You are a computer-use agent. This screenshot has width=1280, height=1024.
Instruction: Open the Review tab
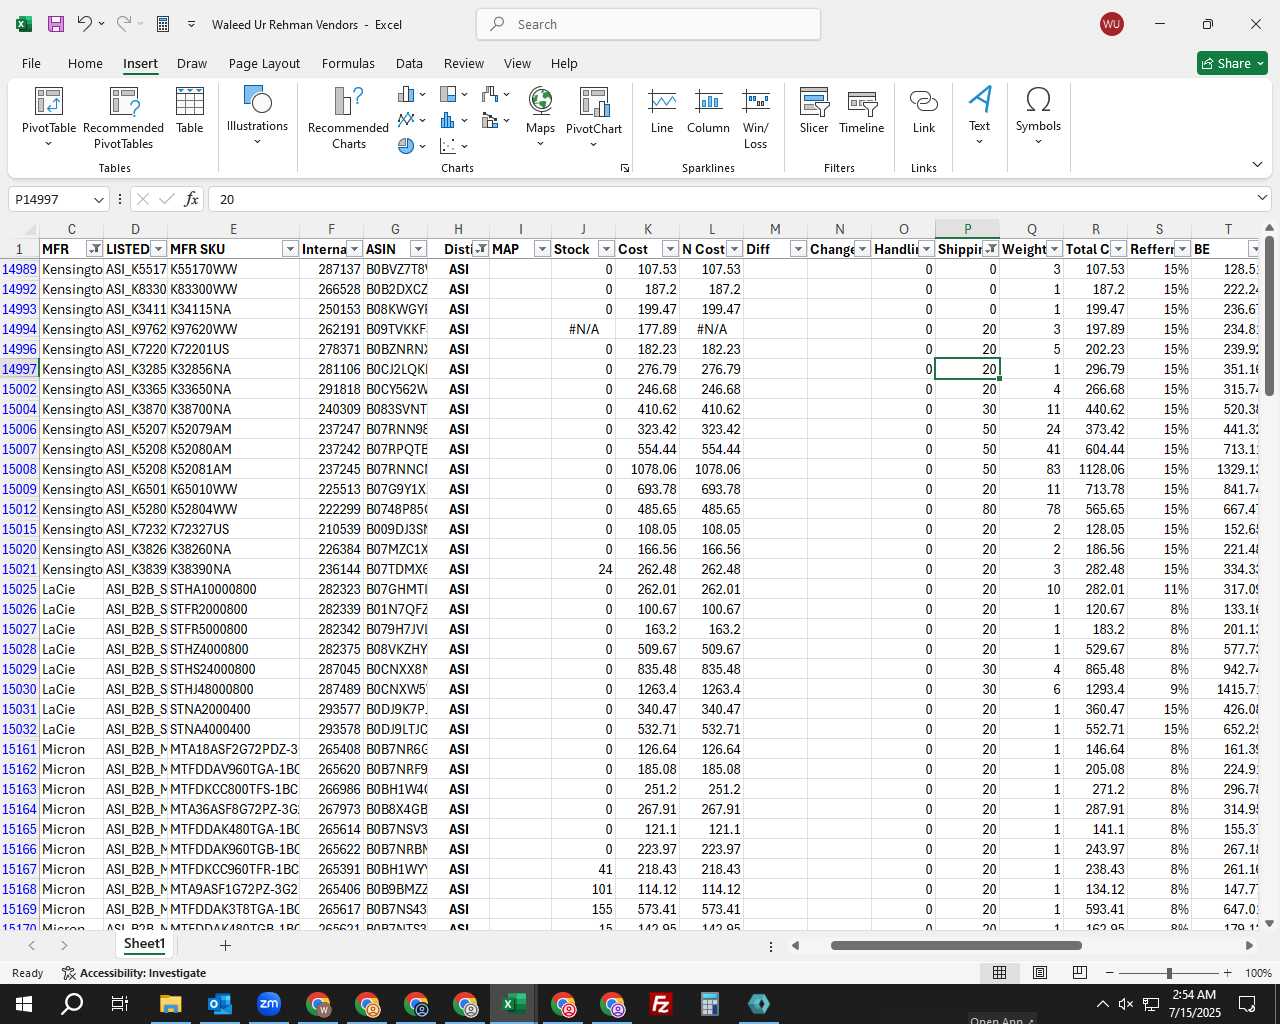(x=464, y=63)
